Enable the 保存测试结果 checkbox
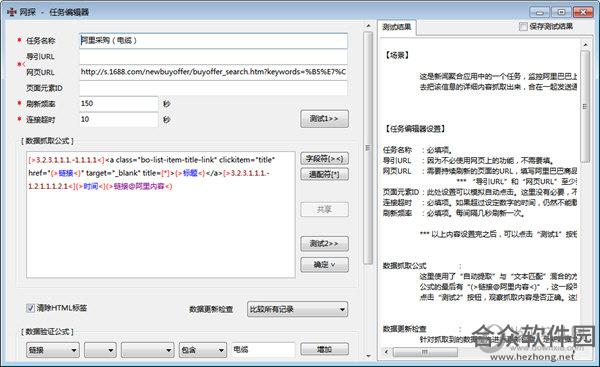Screen dimensions: 600x367 coord(523,26)
